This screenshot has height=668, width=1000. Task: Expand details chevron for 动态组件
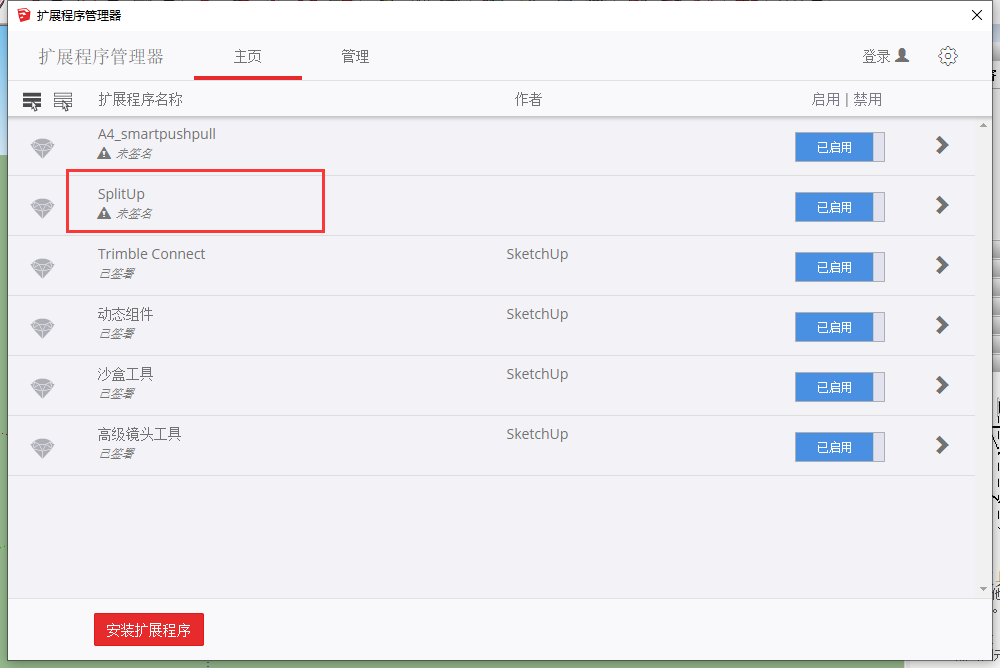(942, 325)
